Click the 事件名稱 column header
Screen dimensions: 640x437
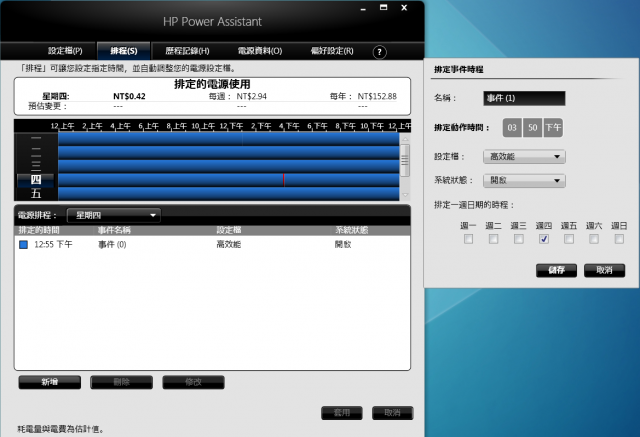click(x=114, y=230)
